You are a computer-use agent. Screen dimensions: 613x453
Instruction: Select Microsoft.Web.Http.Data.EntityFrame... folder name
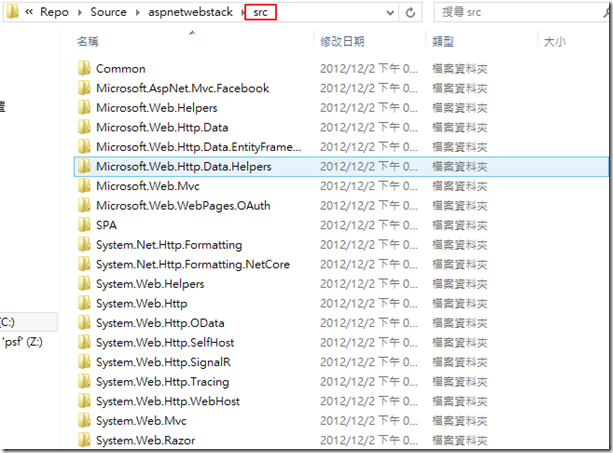coord(199,147)
